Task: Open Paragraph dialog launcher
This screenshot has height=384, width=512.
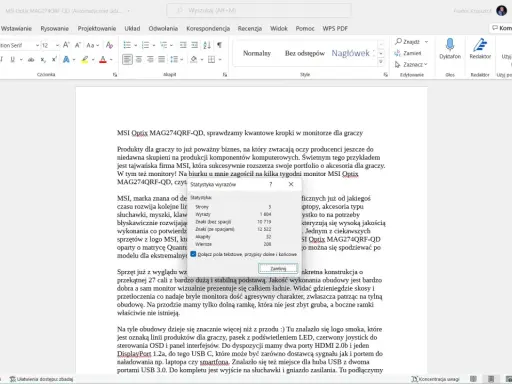Action: pos(225,75)
